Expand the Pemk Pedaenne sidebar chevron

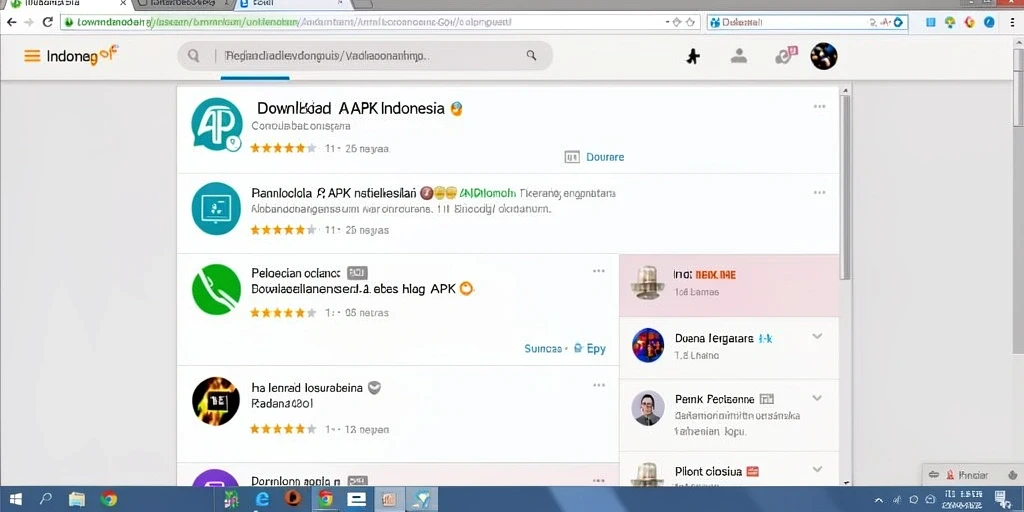pos(816,398)
